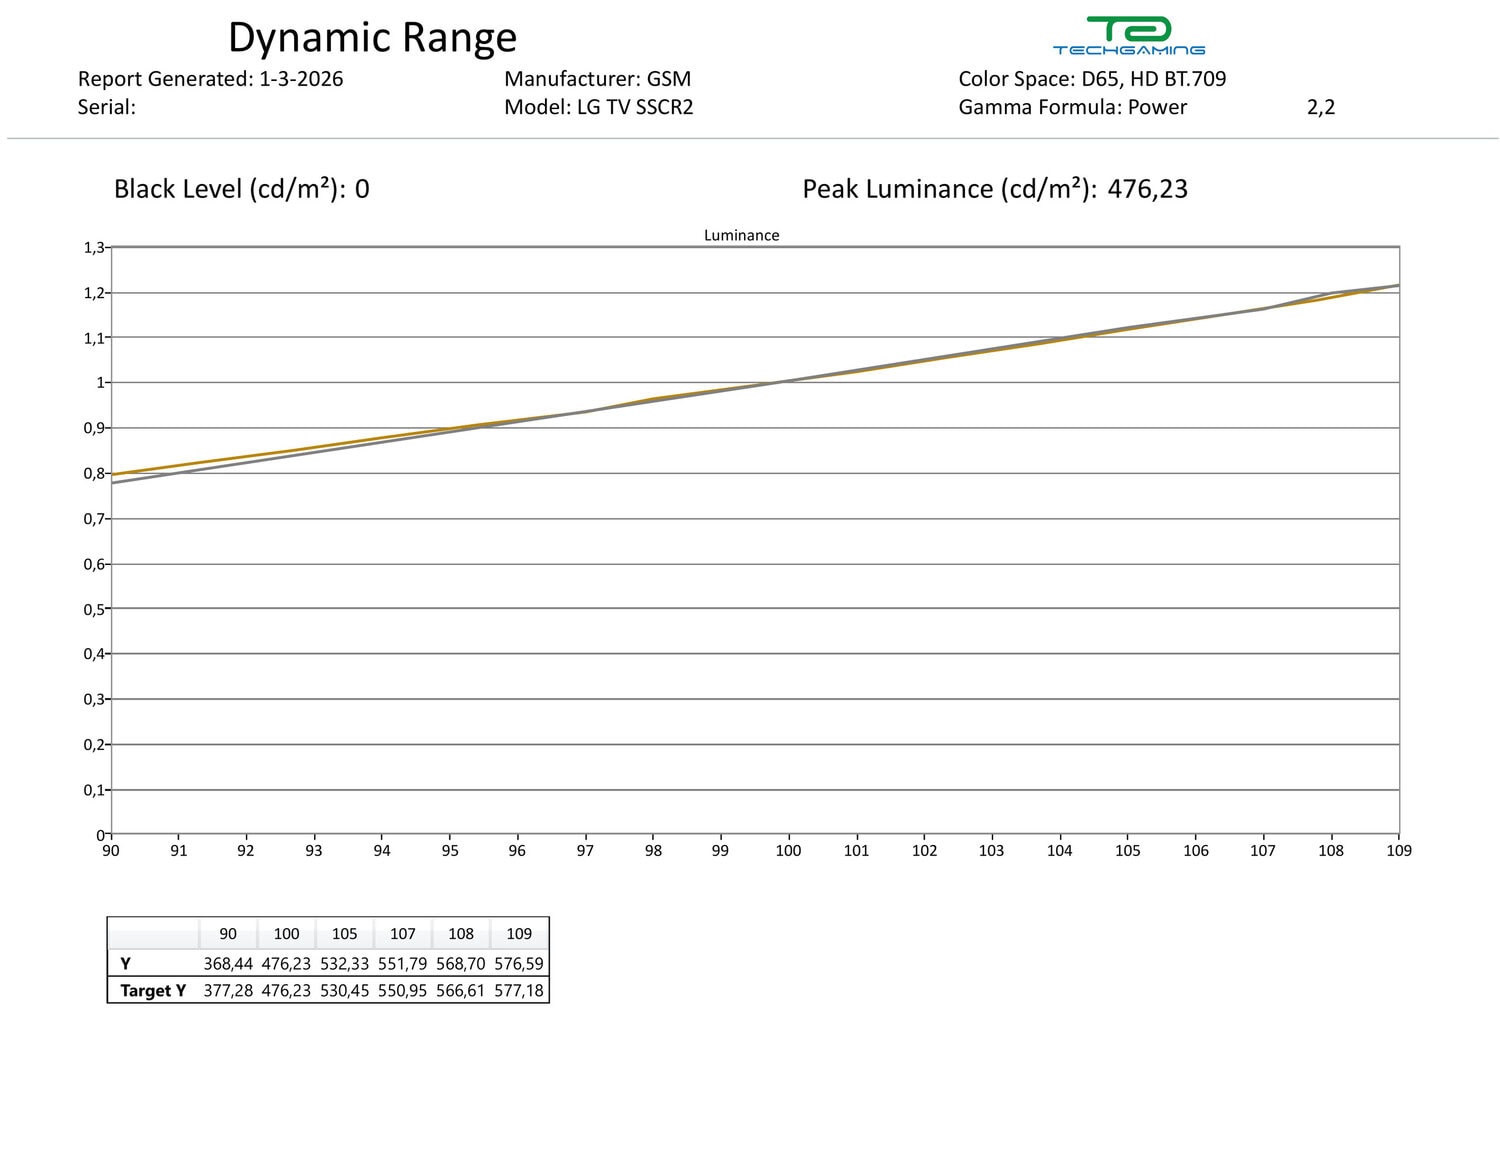Click x-axis tick label 100

(788, 851)
